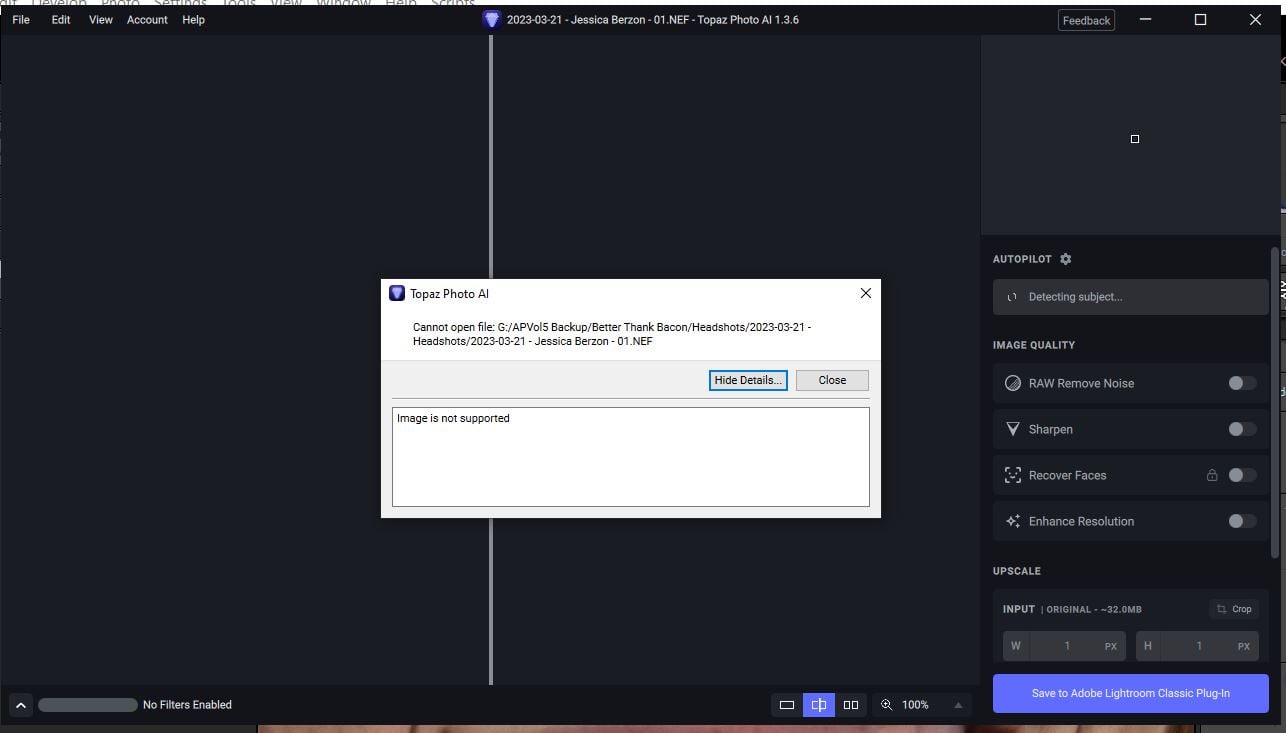Image resolution: width=1286 pixels, height=733 pixels.
Task: Click the Enhance Resolution sparkle icon
Action: (1012, 521)
